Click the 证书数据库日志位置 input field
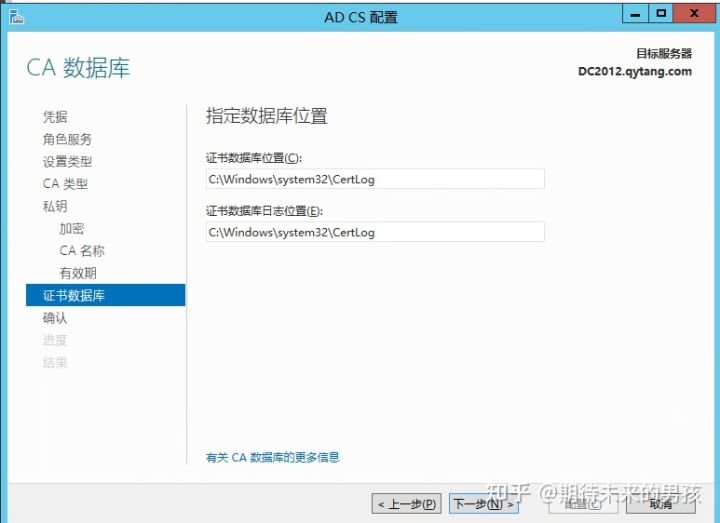720x523 pixels. 375,232
